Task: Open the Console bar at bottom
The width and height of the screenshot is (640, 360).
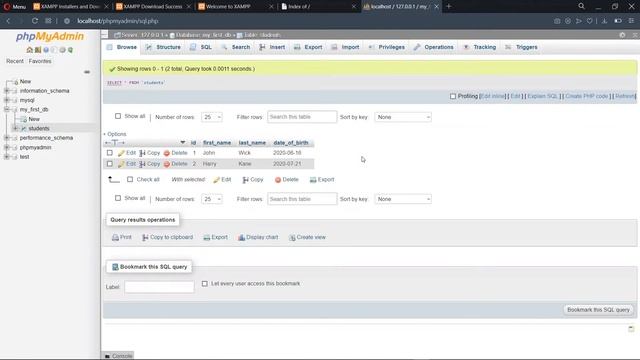Action: pyautogui.click(x=118, y=356)
